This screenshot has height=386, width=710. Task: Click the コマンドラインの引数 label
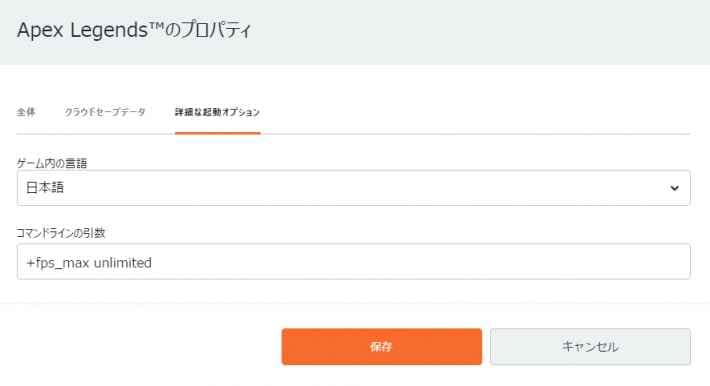click(61, 233)
